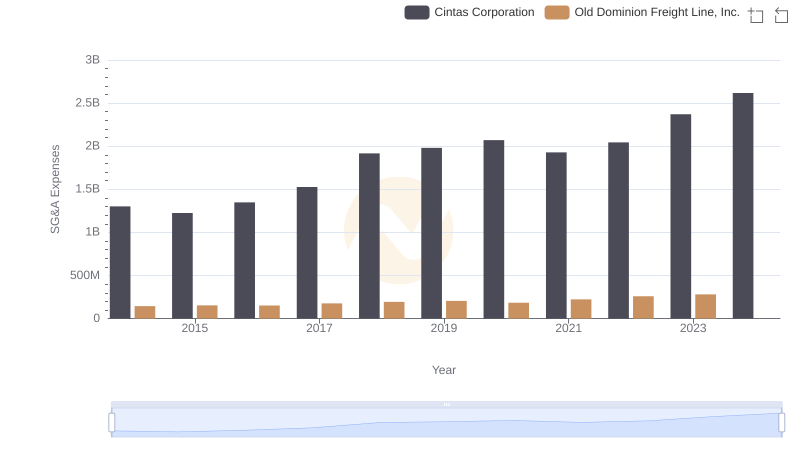Click the dark Cintas Corporation legend swatch
The image size is (800, 461).
coord(417,12)
